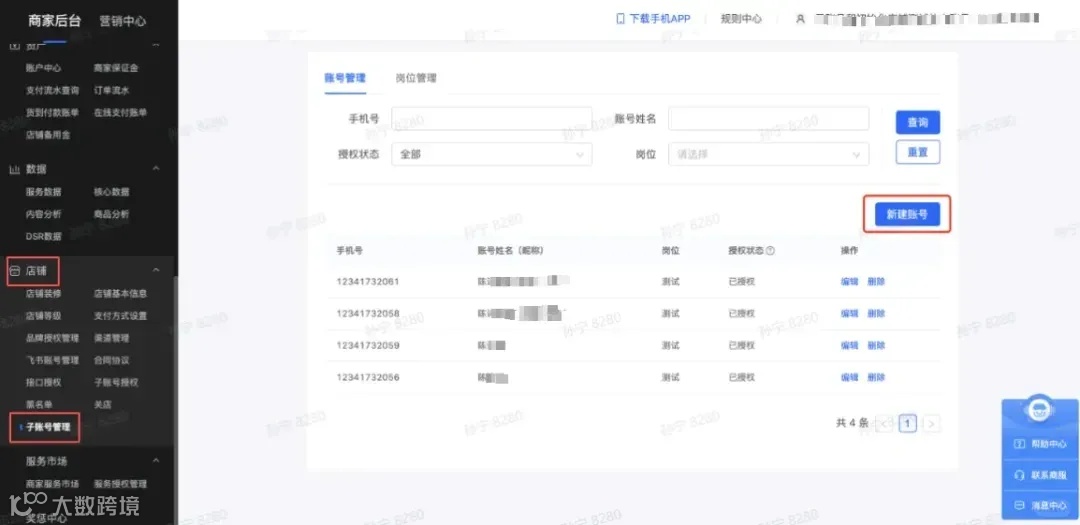
Task: Open 账户中心 in the sidebar
Action: pos(43,68)
